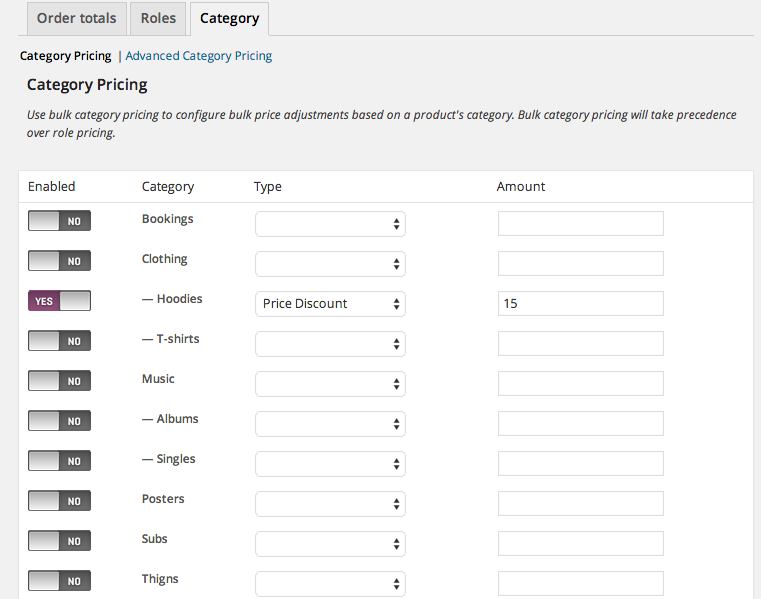Screen dimensions: 761x599
Task: Click the Music Amount text box
Action: click(580, 383)
